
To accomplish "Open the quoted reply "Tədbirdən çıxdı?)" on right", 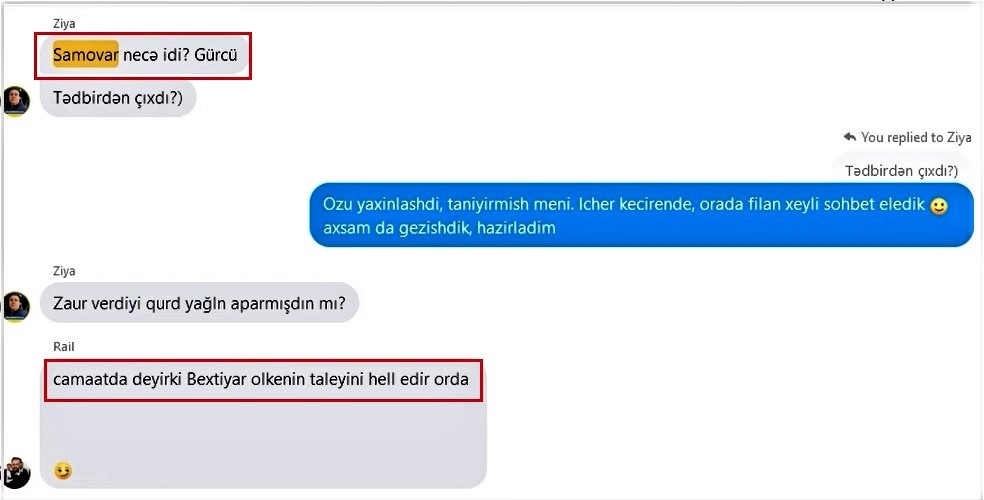I will 901,170.
